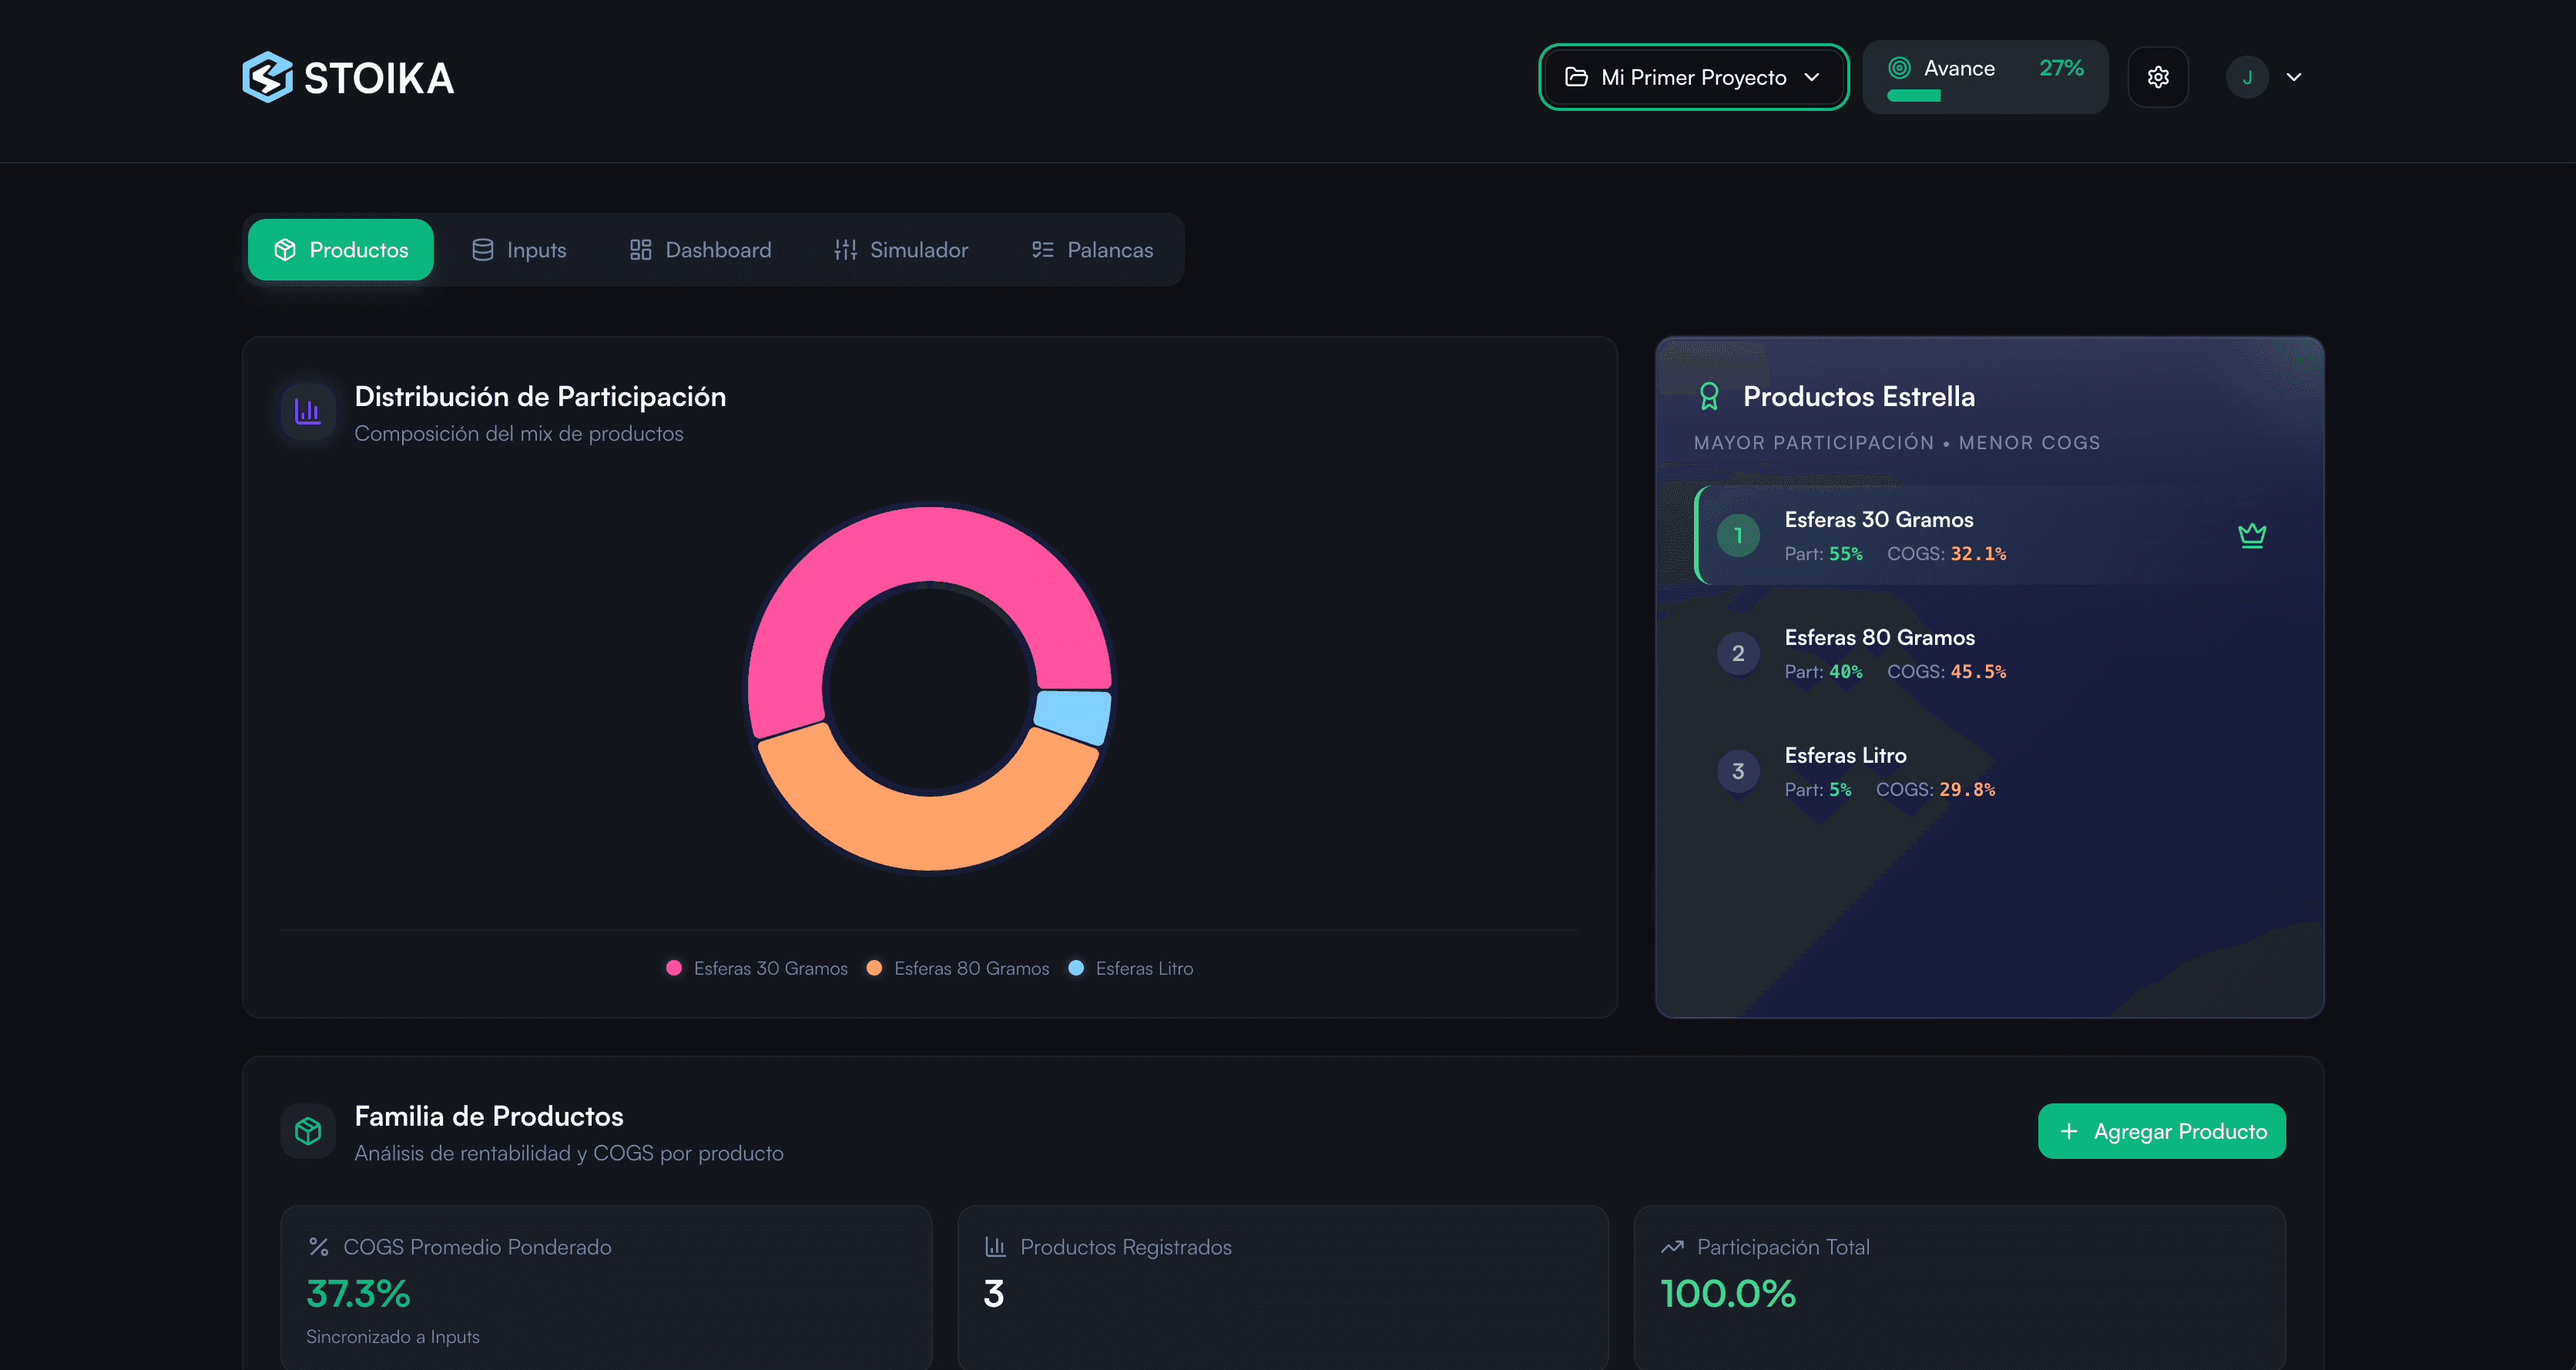Click the bar chart icon beside Distribución de Participación
Image resolution: width=2576 pixels, height=1370 pixels.
tap(306, 411)
